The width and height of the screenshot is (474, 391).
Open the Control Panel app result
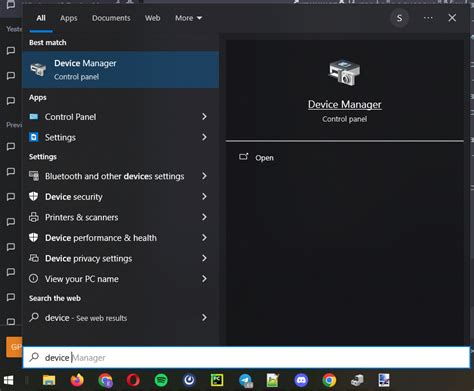pyautogui.click(x=121, y=117)
